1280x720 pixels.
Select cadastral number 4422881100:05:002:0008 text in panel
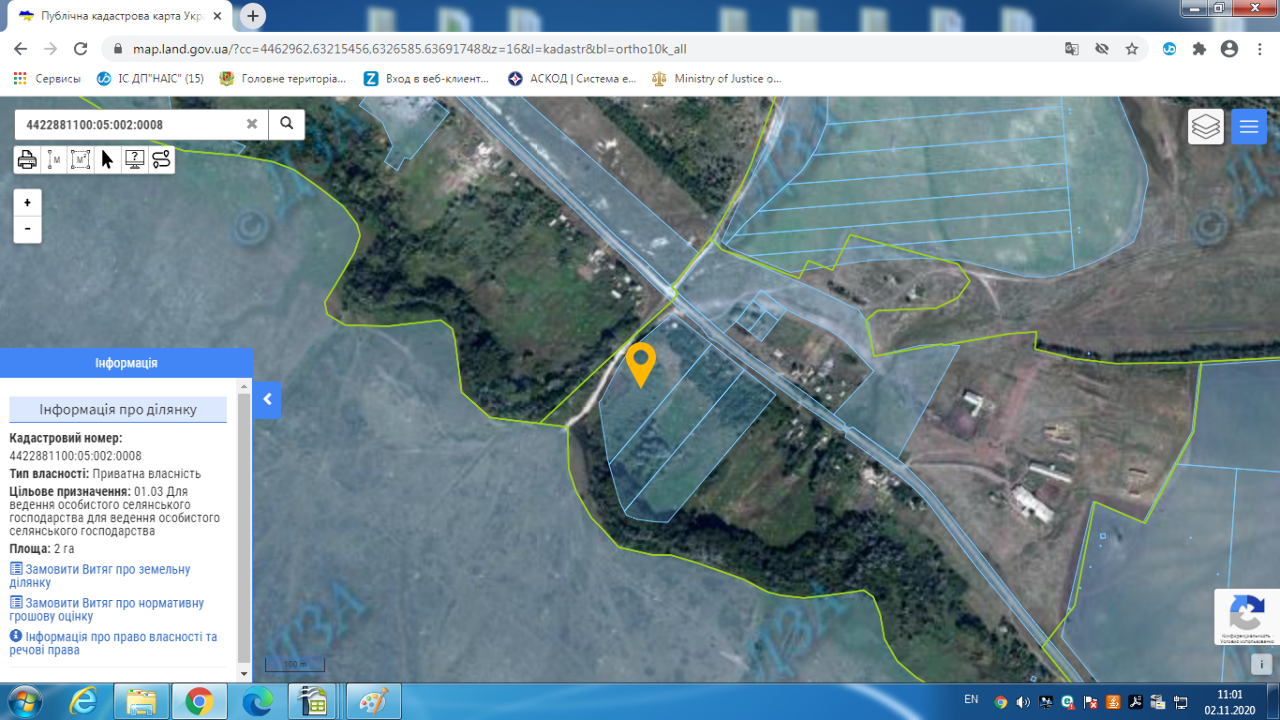[75, 456]
